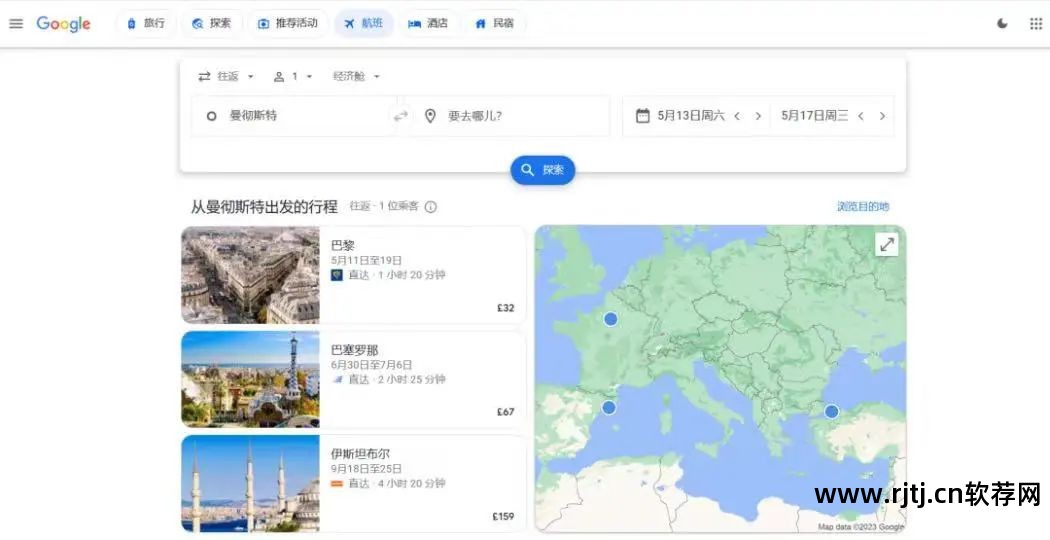This screenshot has width=1050, height=540.
Task: Open the 往返 trip type dropdown
Action: tap(227, 76)
